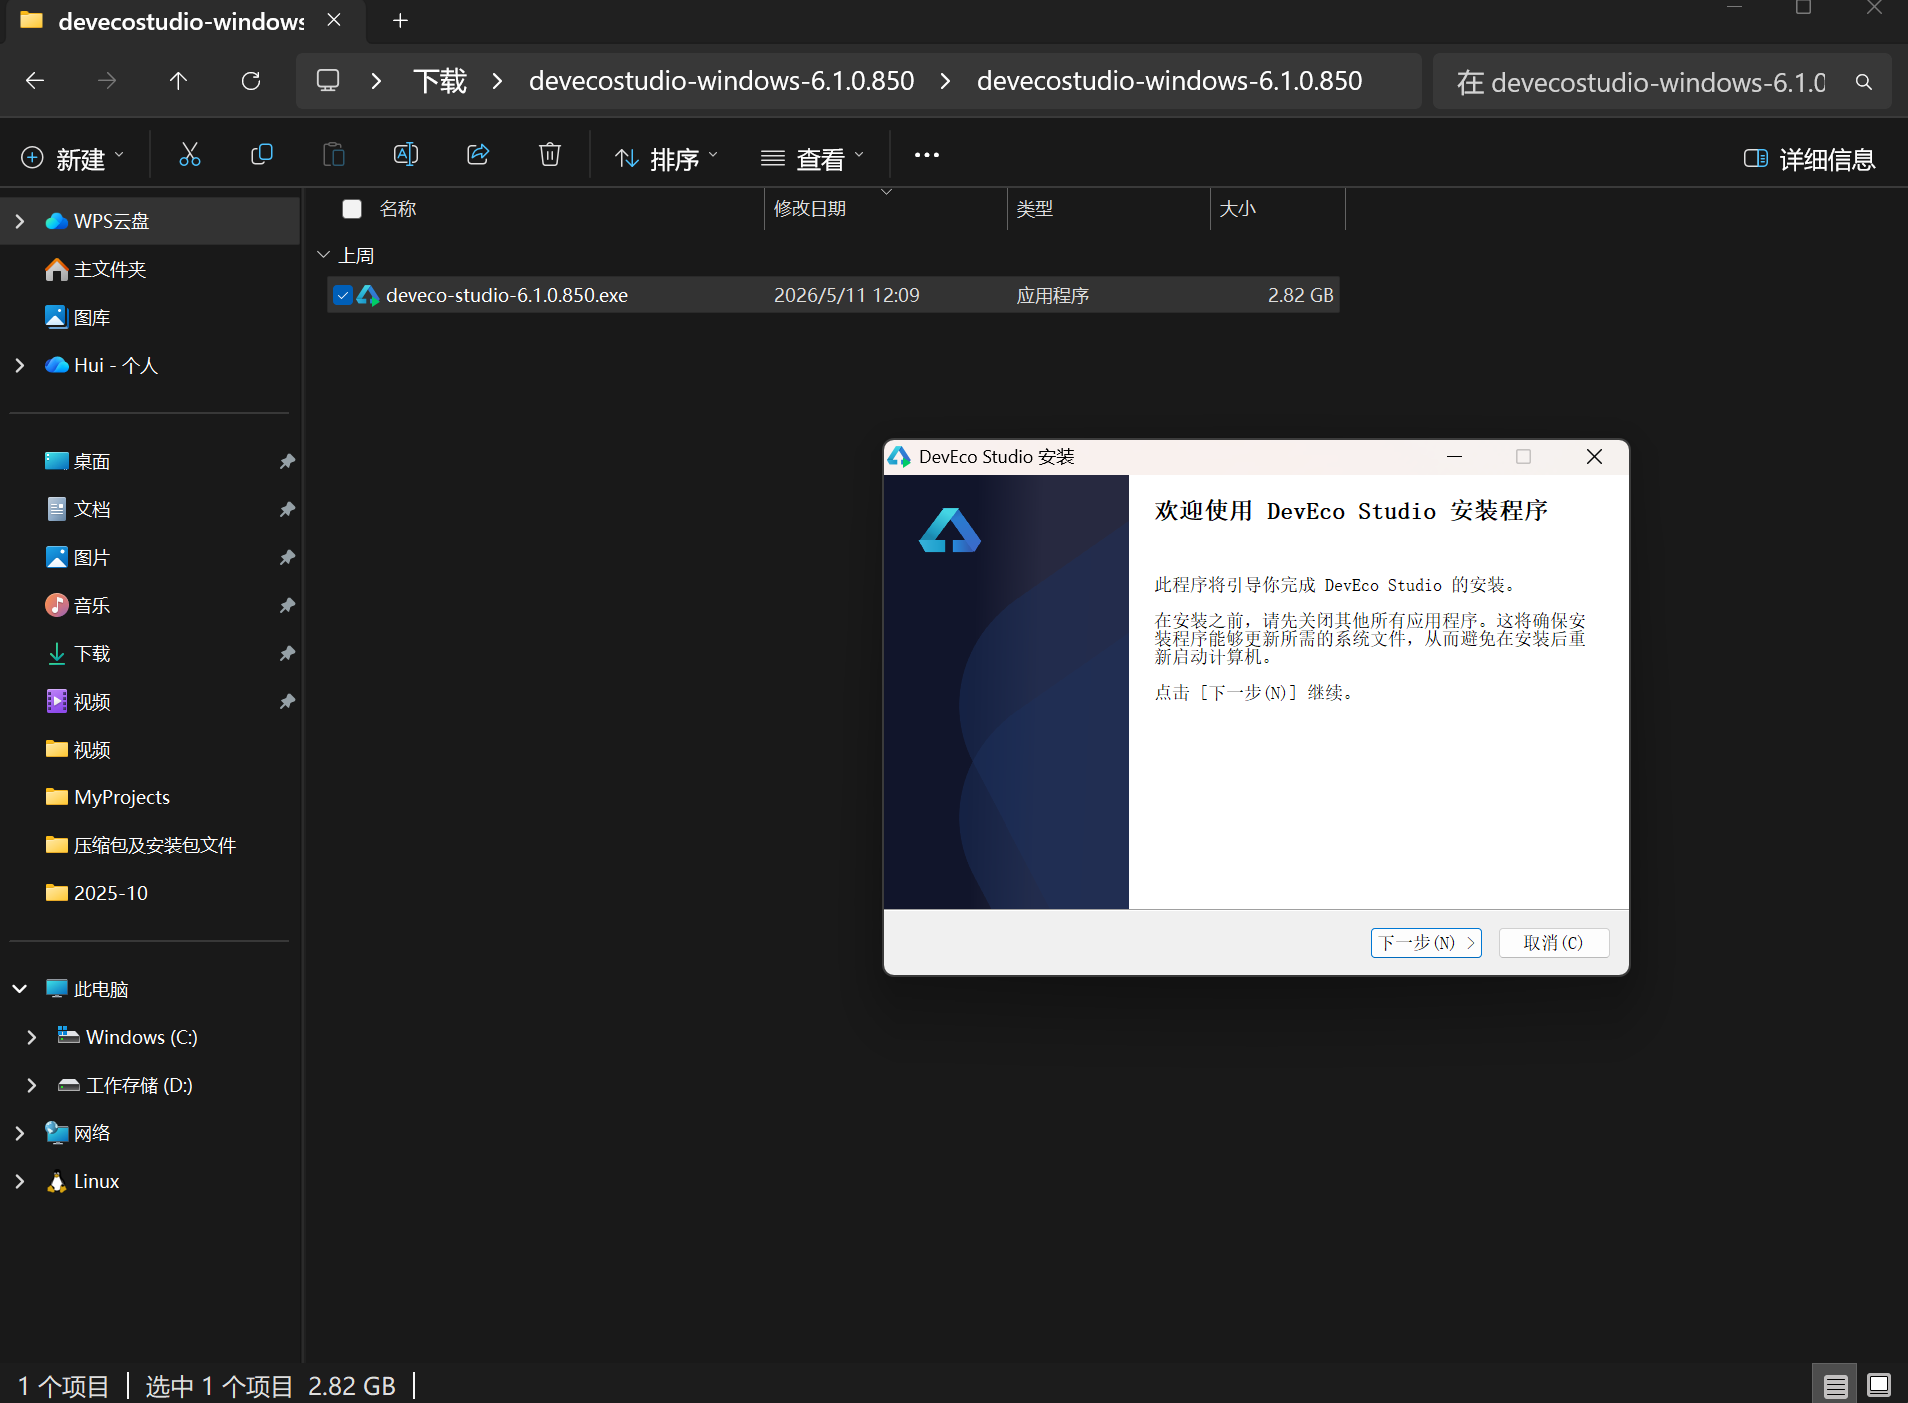Open the 排序 sort dropdown
This screenshot has width=1908, height=1403.
(x=666, y=159)
